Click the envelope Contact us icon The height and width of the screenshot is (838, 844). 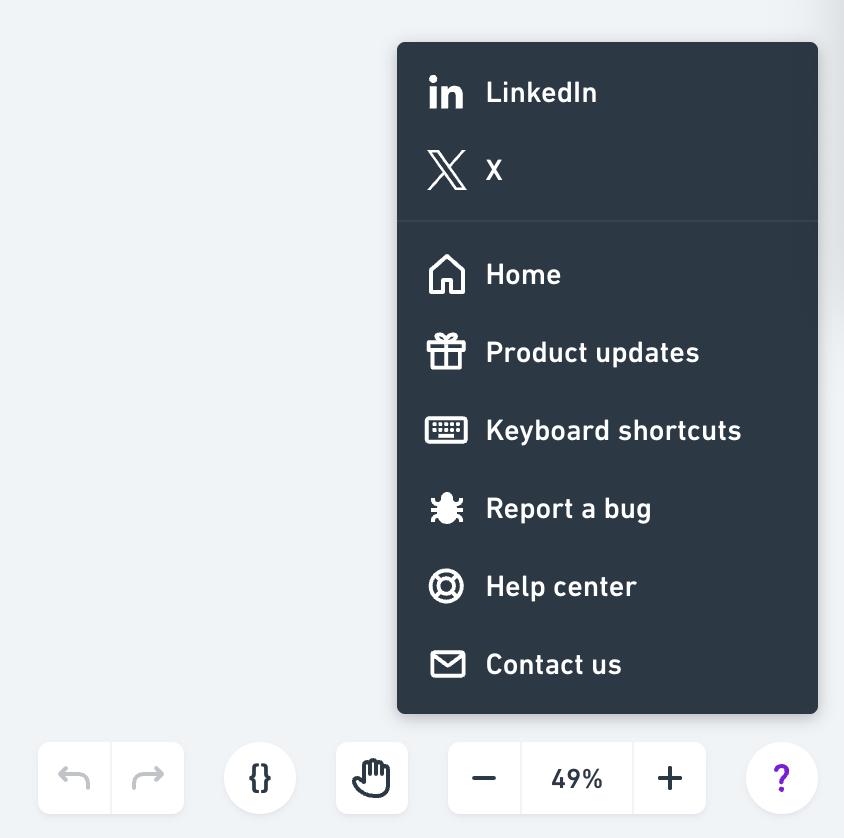pos(447,664)
